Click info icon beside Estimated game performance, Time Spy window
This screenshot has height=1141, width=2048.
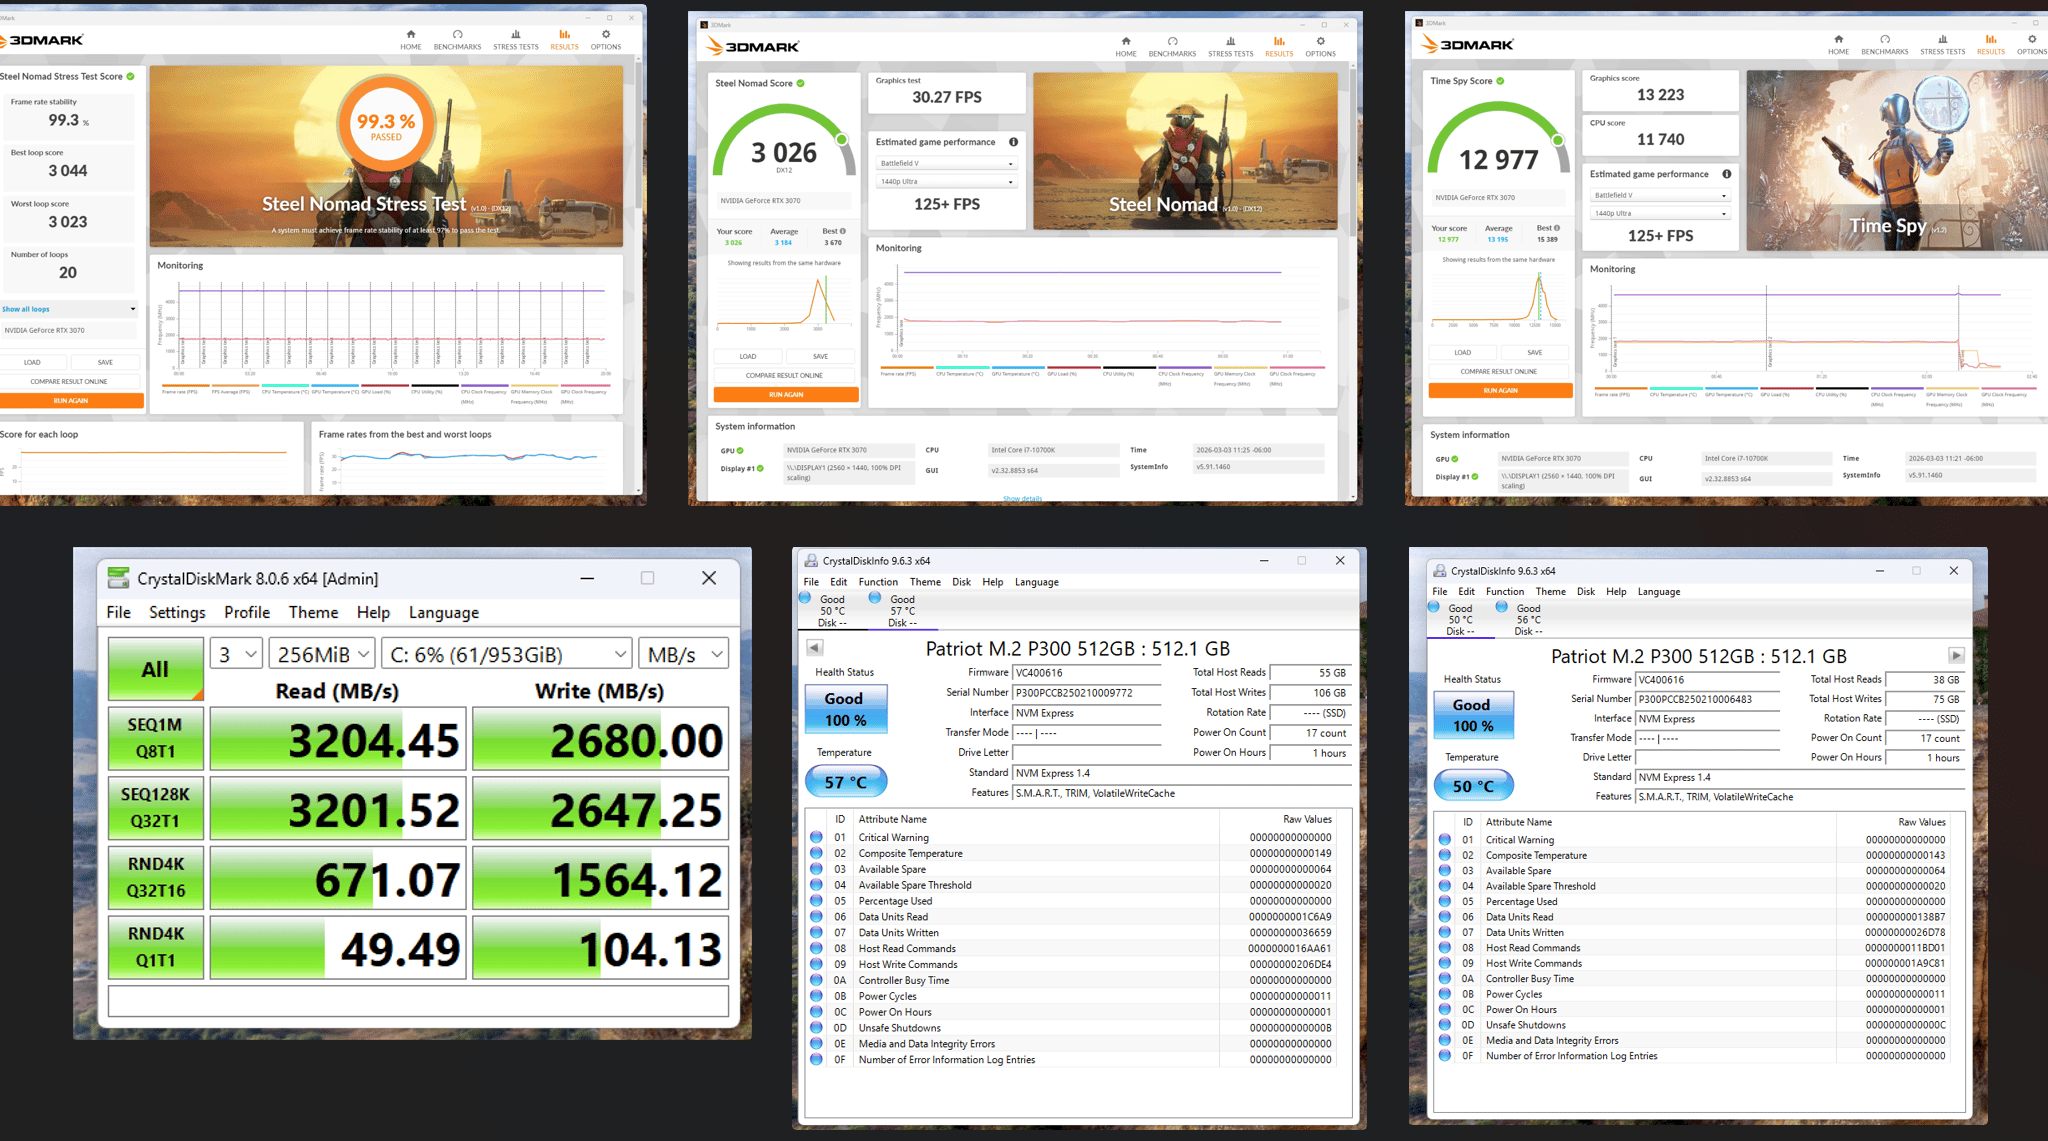coord(1726,174)
